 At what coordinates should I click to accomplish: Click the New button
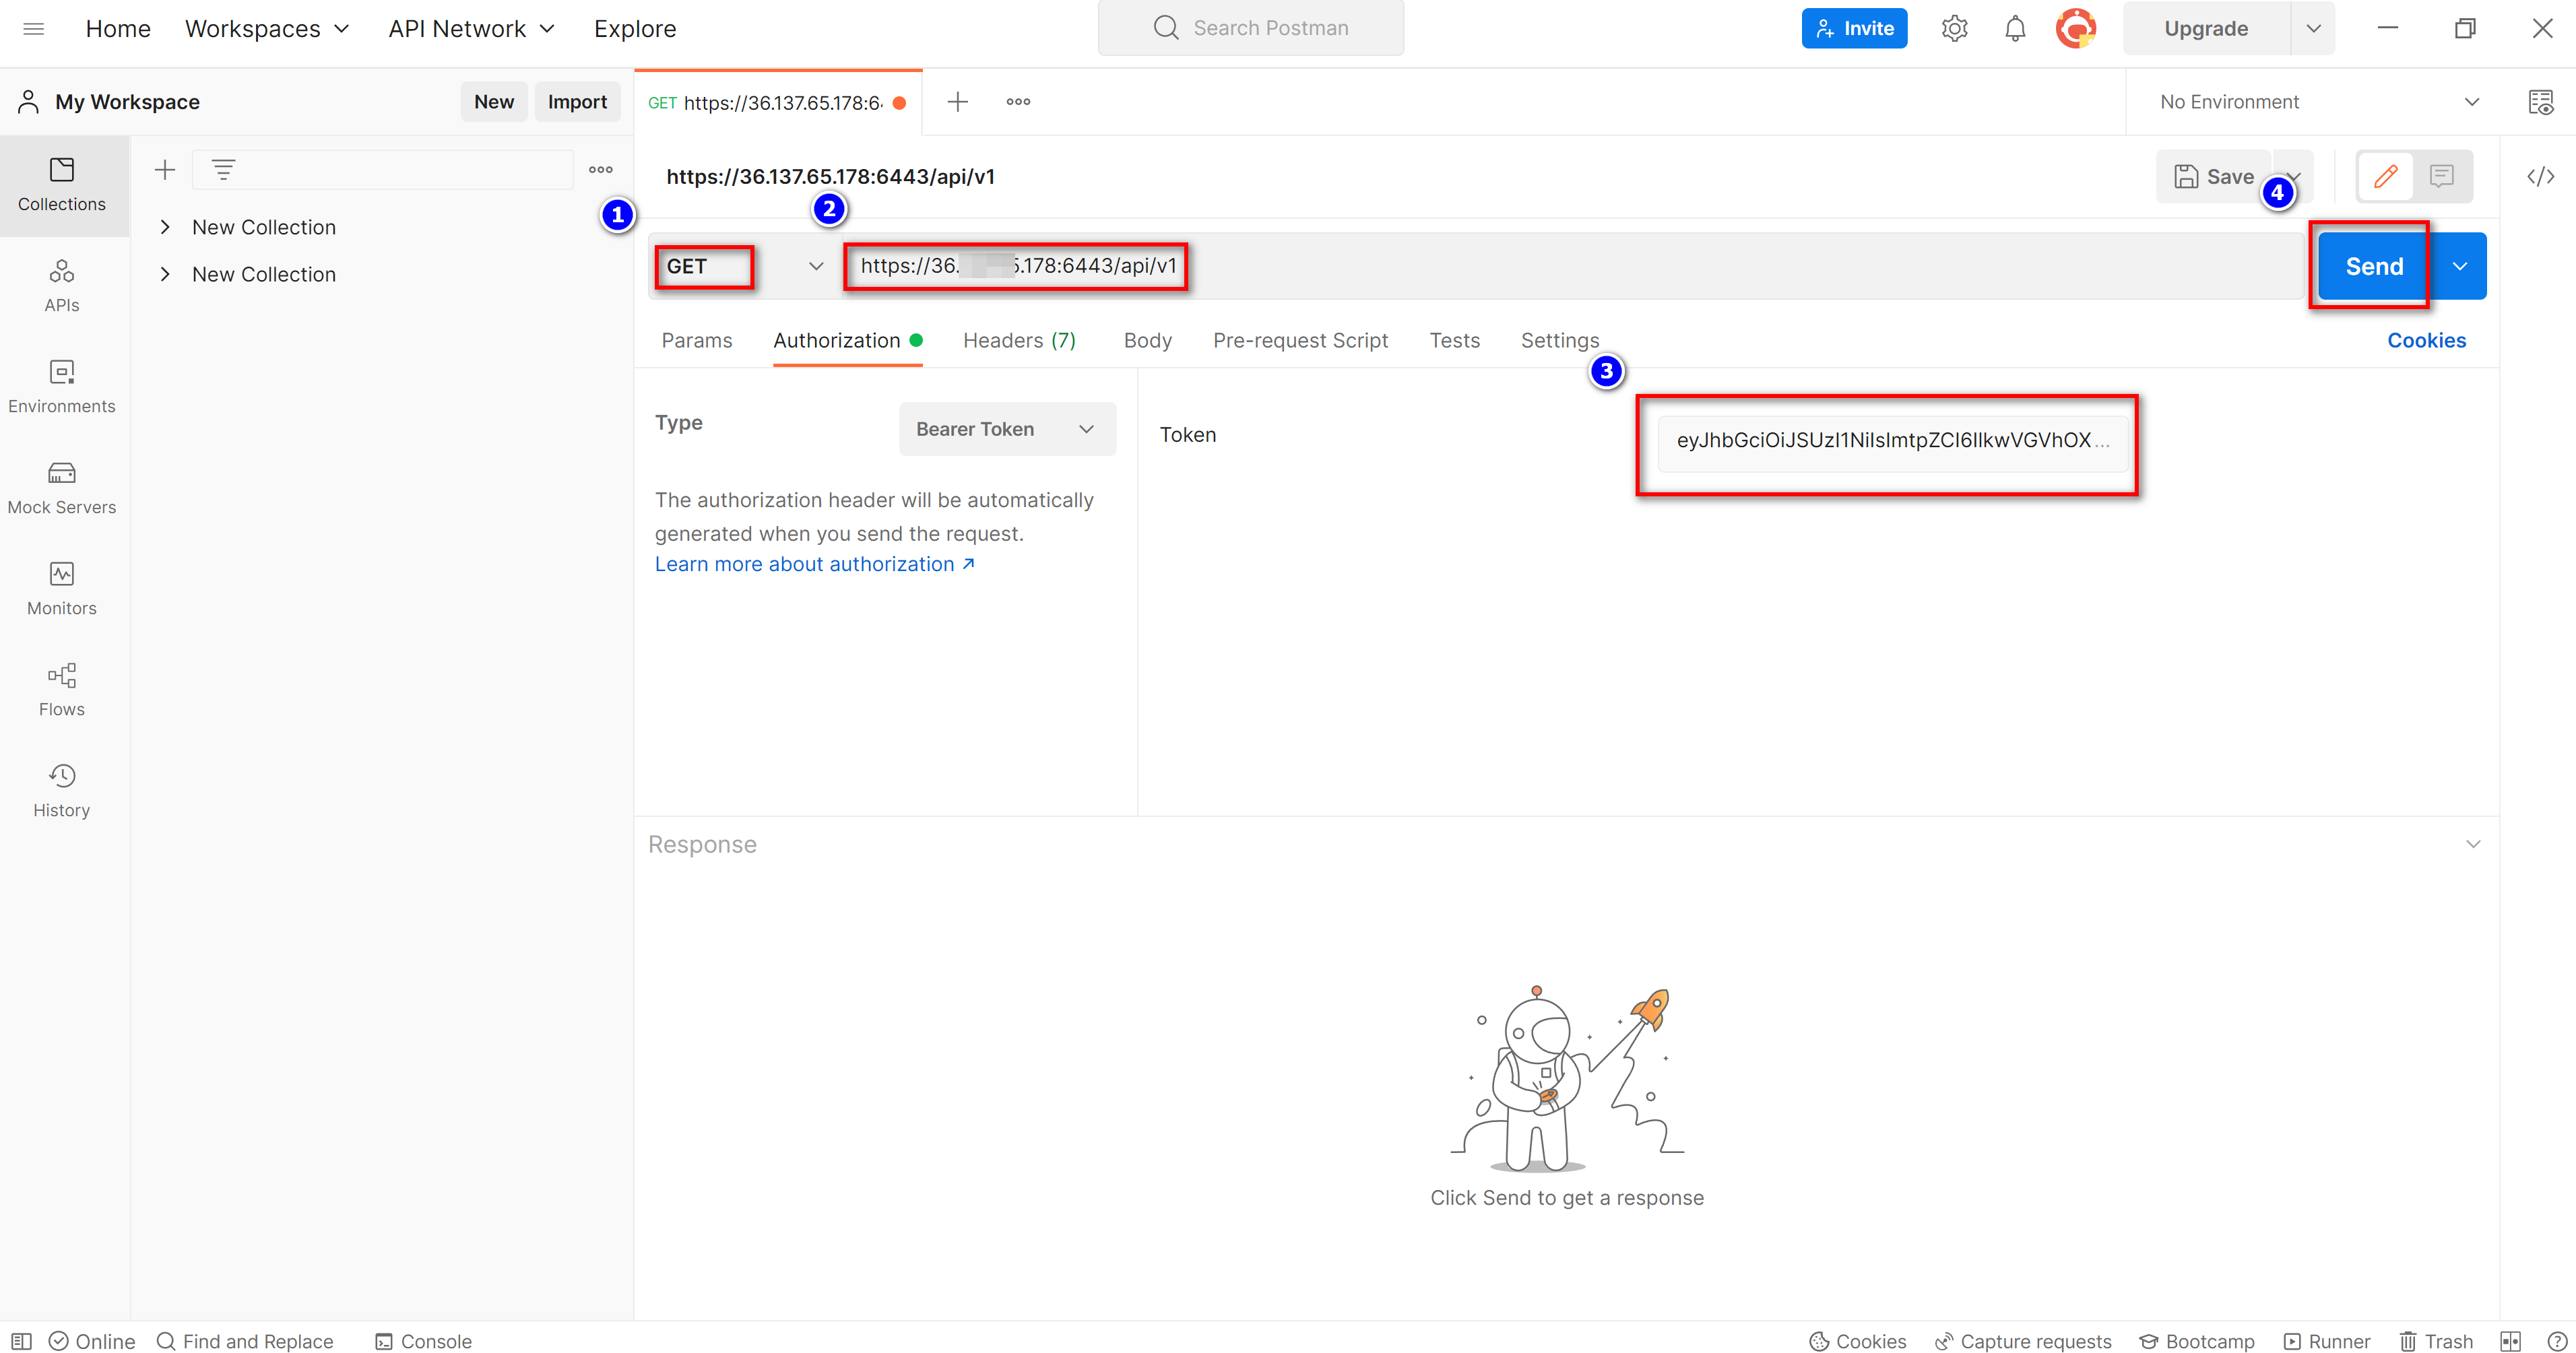[494, 102]
